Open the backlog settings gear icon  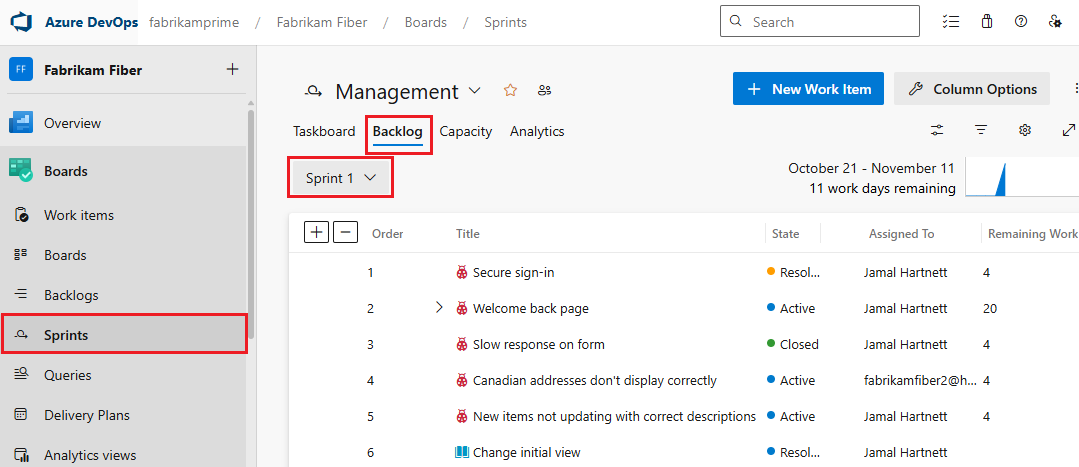click(1025, 130)
